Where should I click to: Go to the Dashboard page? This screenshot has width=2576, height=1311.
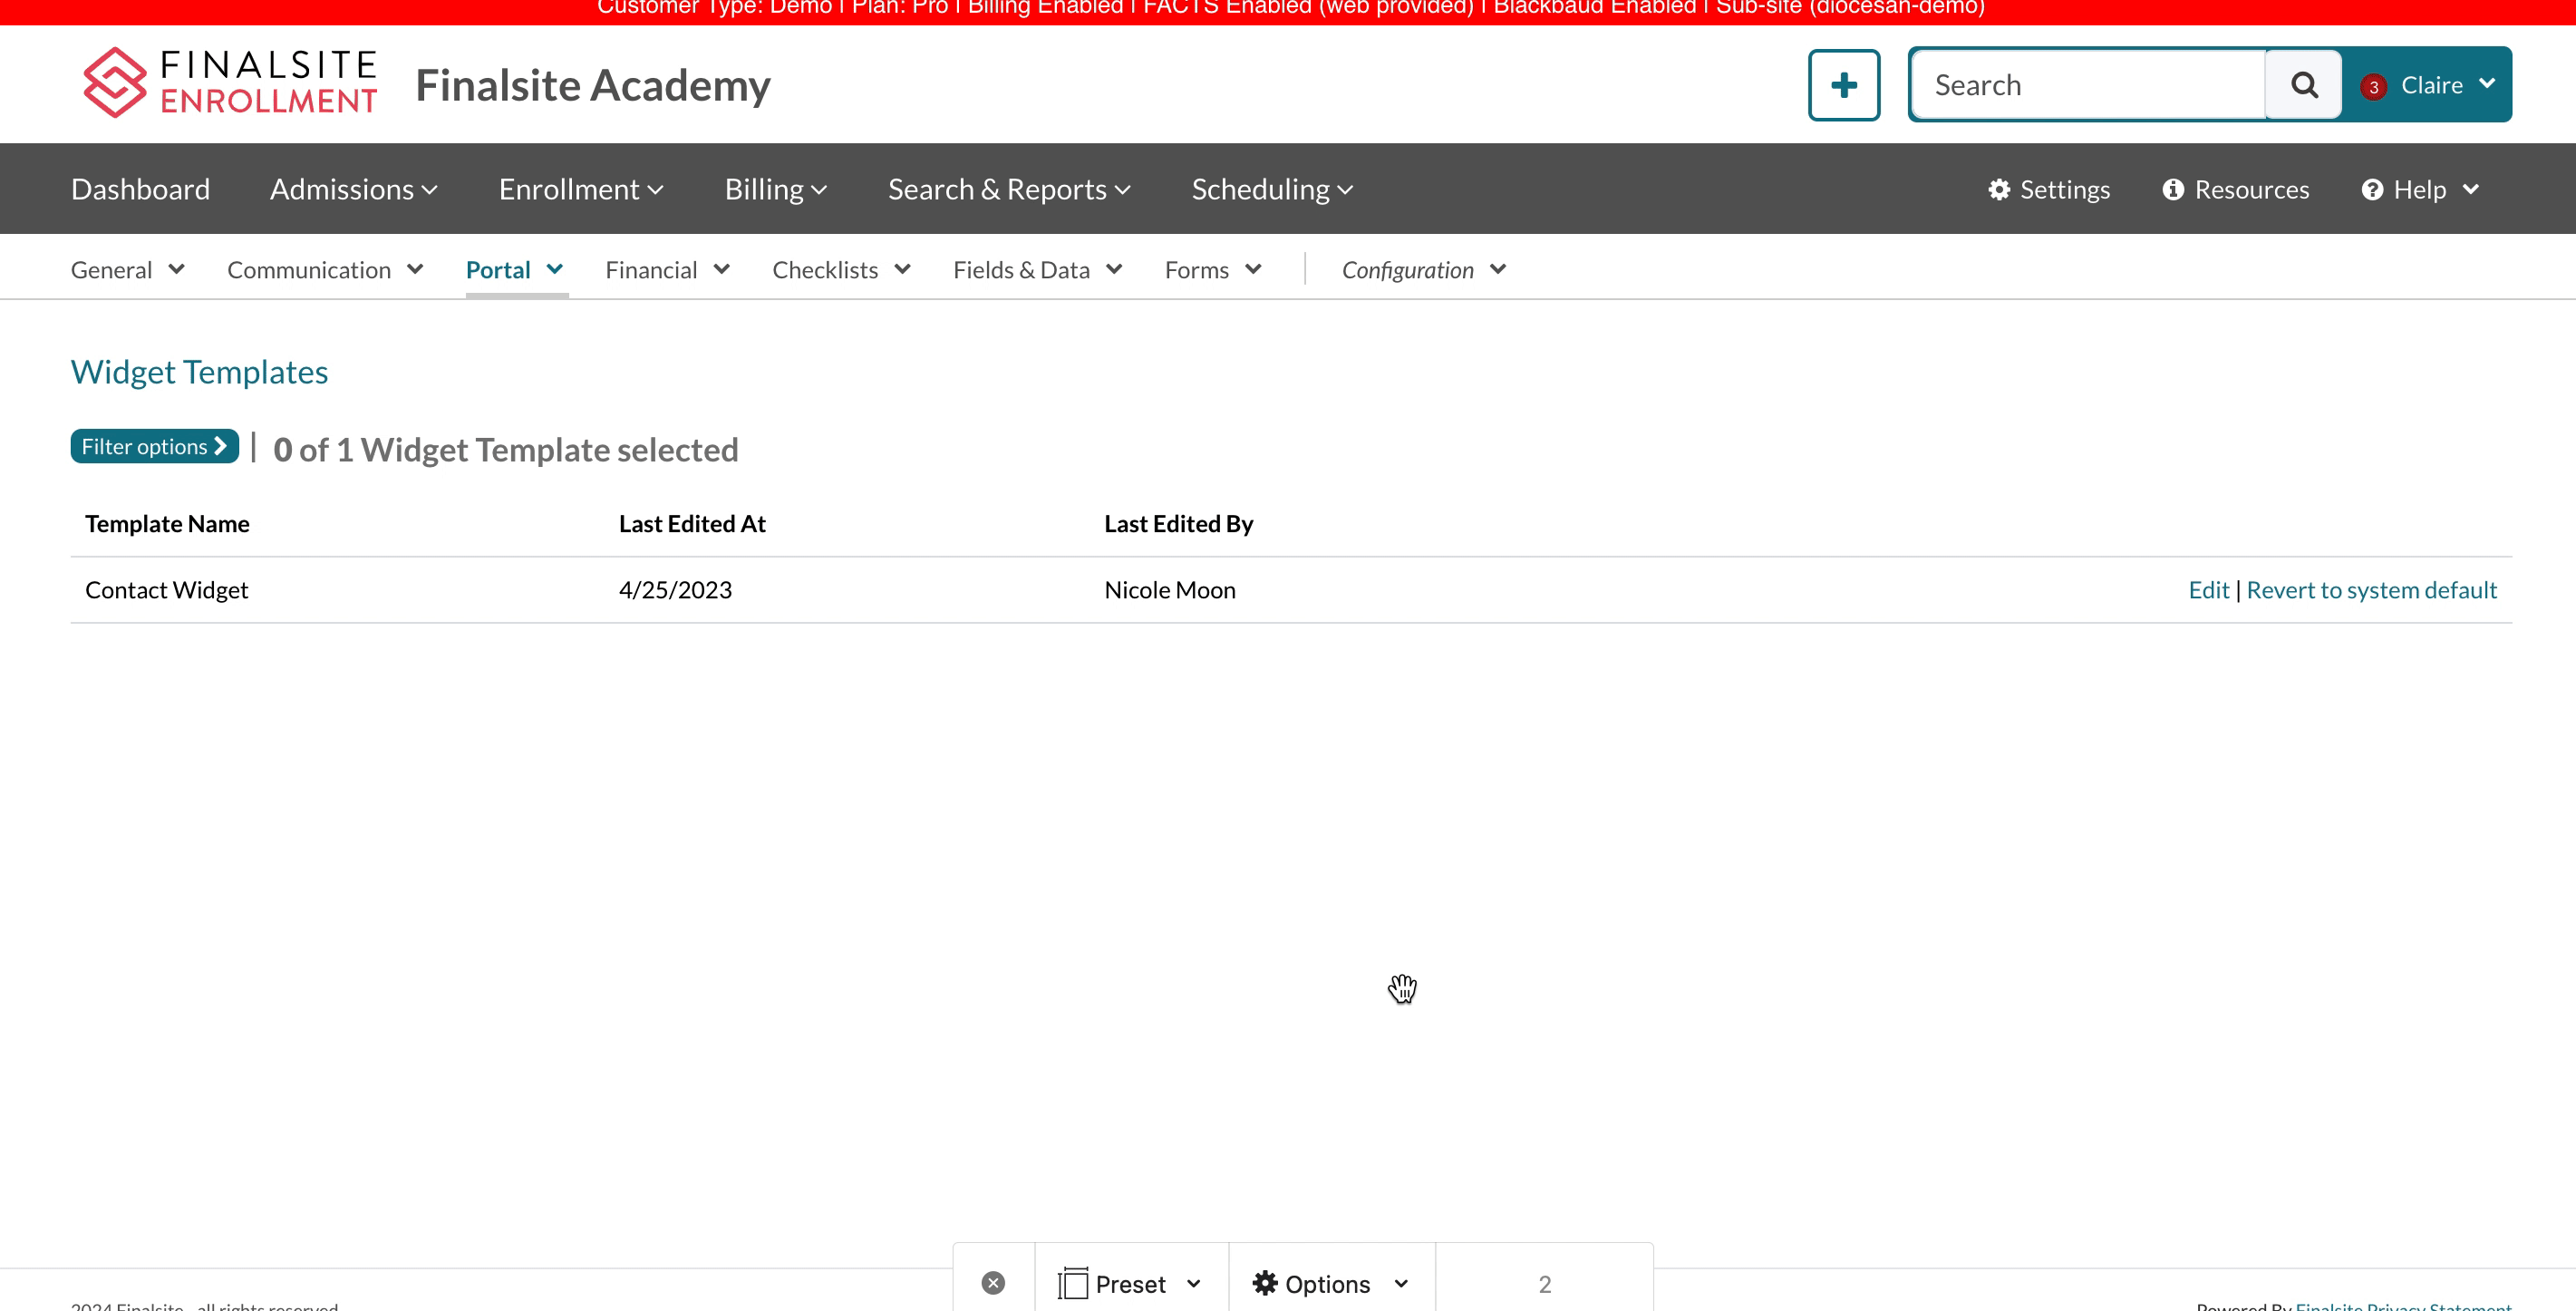tap(140, 189)
